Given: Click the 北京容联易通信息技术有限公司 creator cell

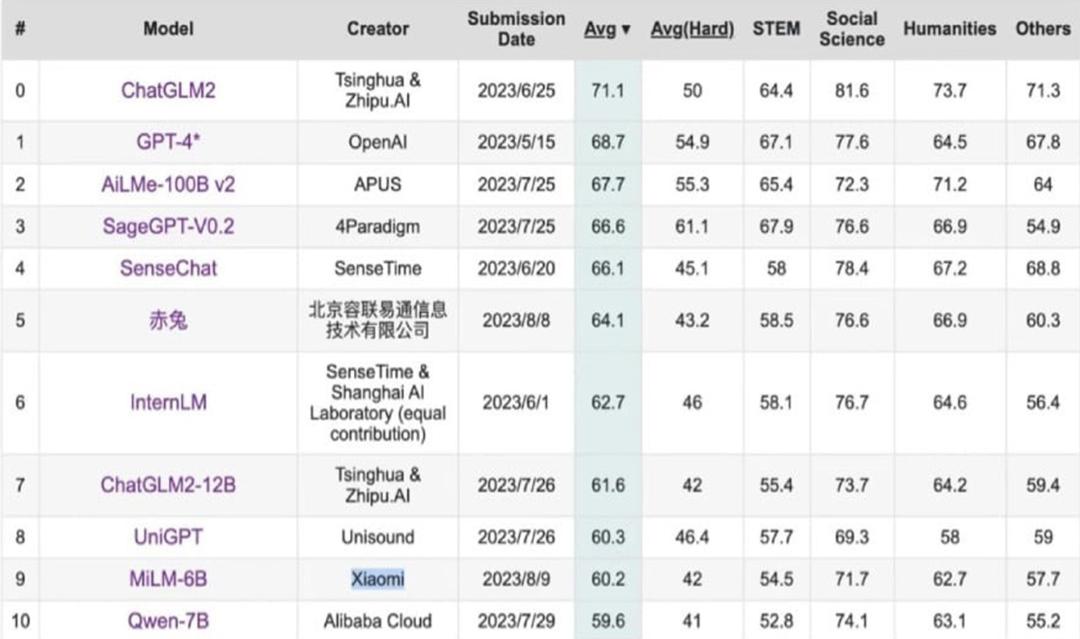Looking at the screenshot, I should (x=377, y=320).
